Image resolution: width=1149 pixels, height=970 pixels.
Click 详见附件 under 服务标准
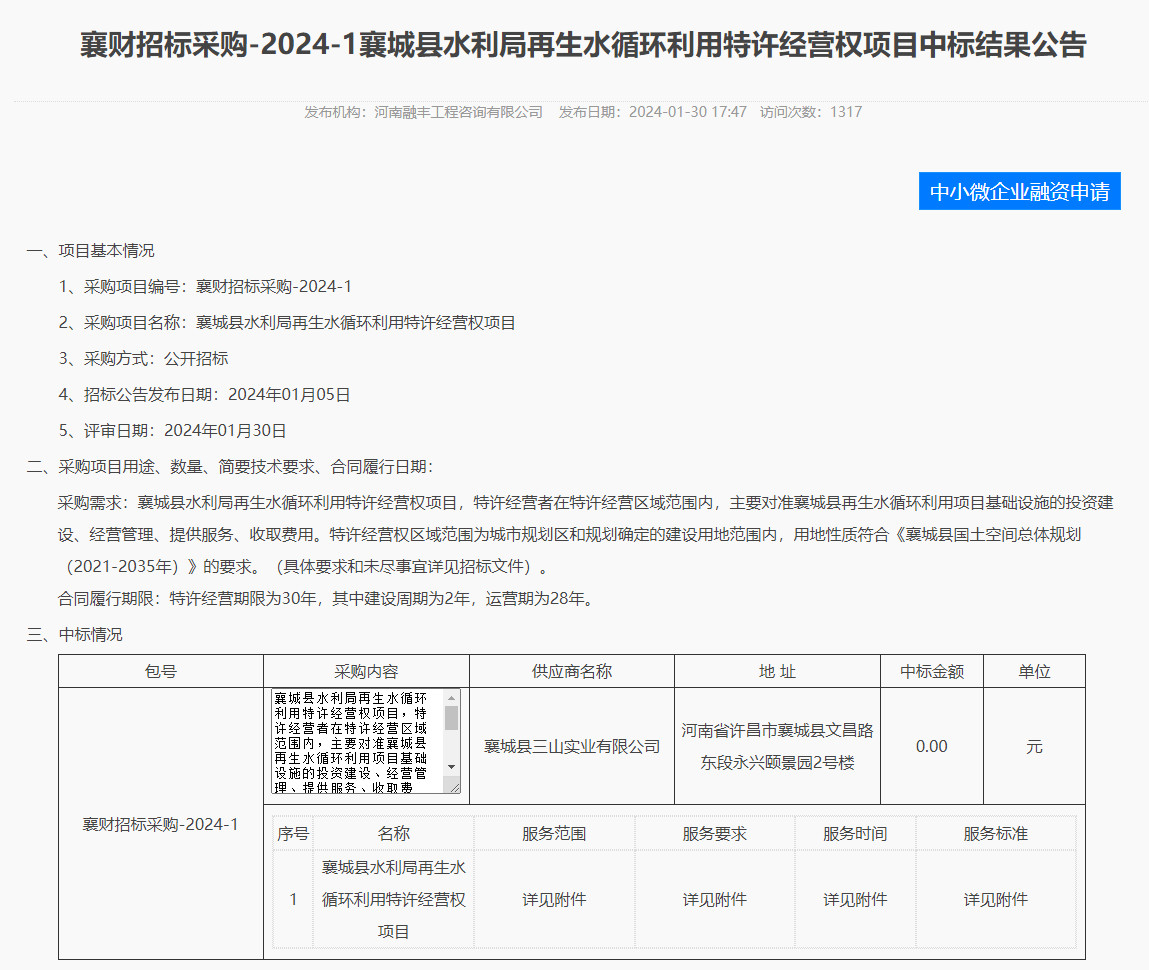pyautogui.click(x=996, y=900)
